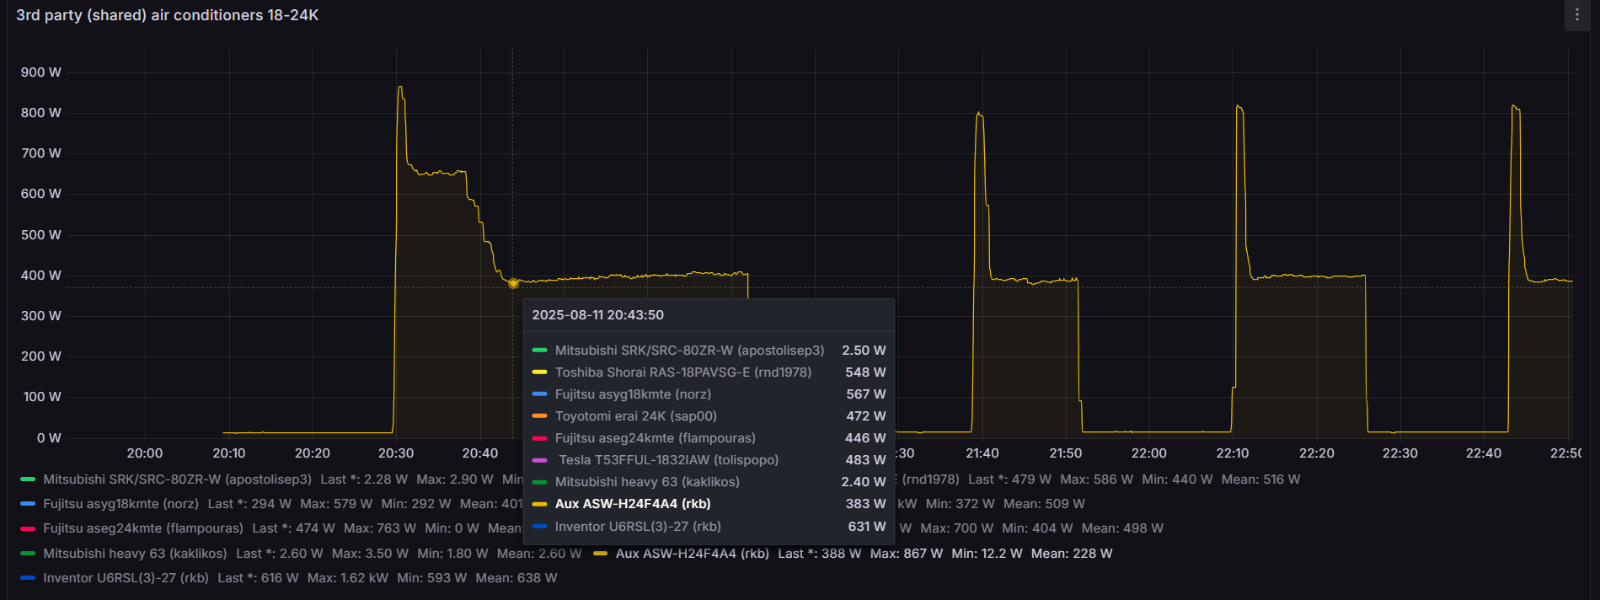Click 'Max: 700 W' legend value
1600x600 pixels.
(x=957, y=528)
